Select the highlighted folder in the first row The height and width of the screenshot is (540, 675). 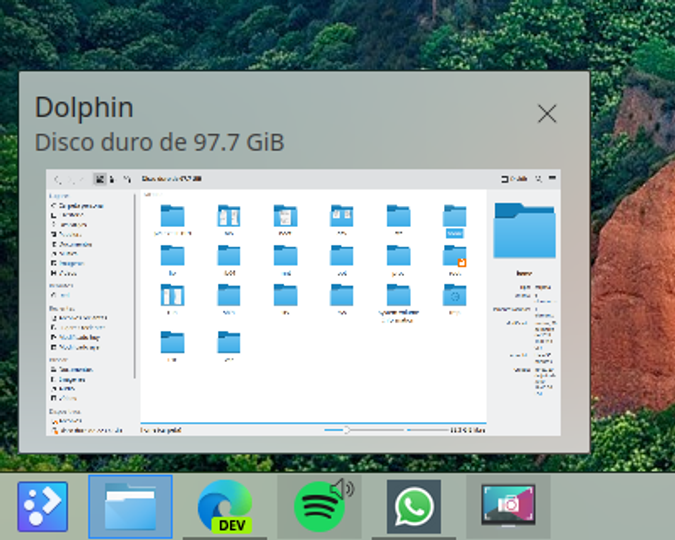[455, 221]
